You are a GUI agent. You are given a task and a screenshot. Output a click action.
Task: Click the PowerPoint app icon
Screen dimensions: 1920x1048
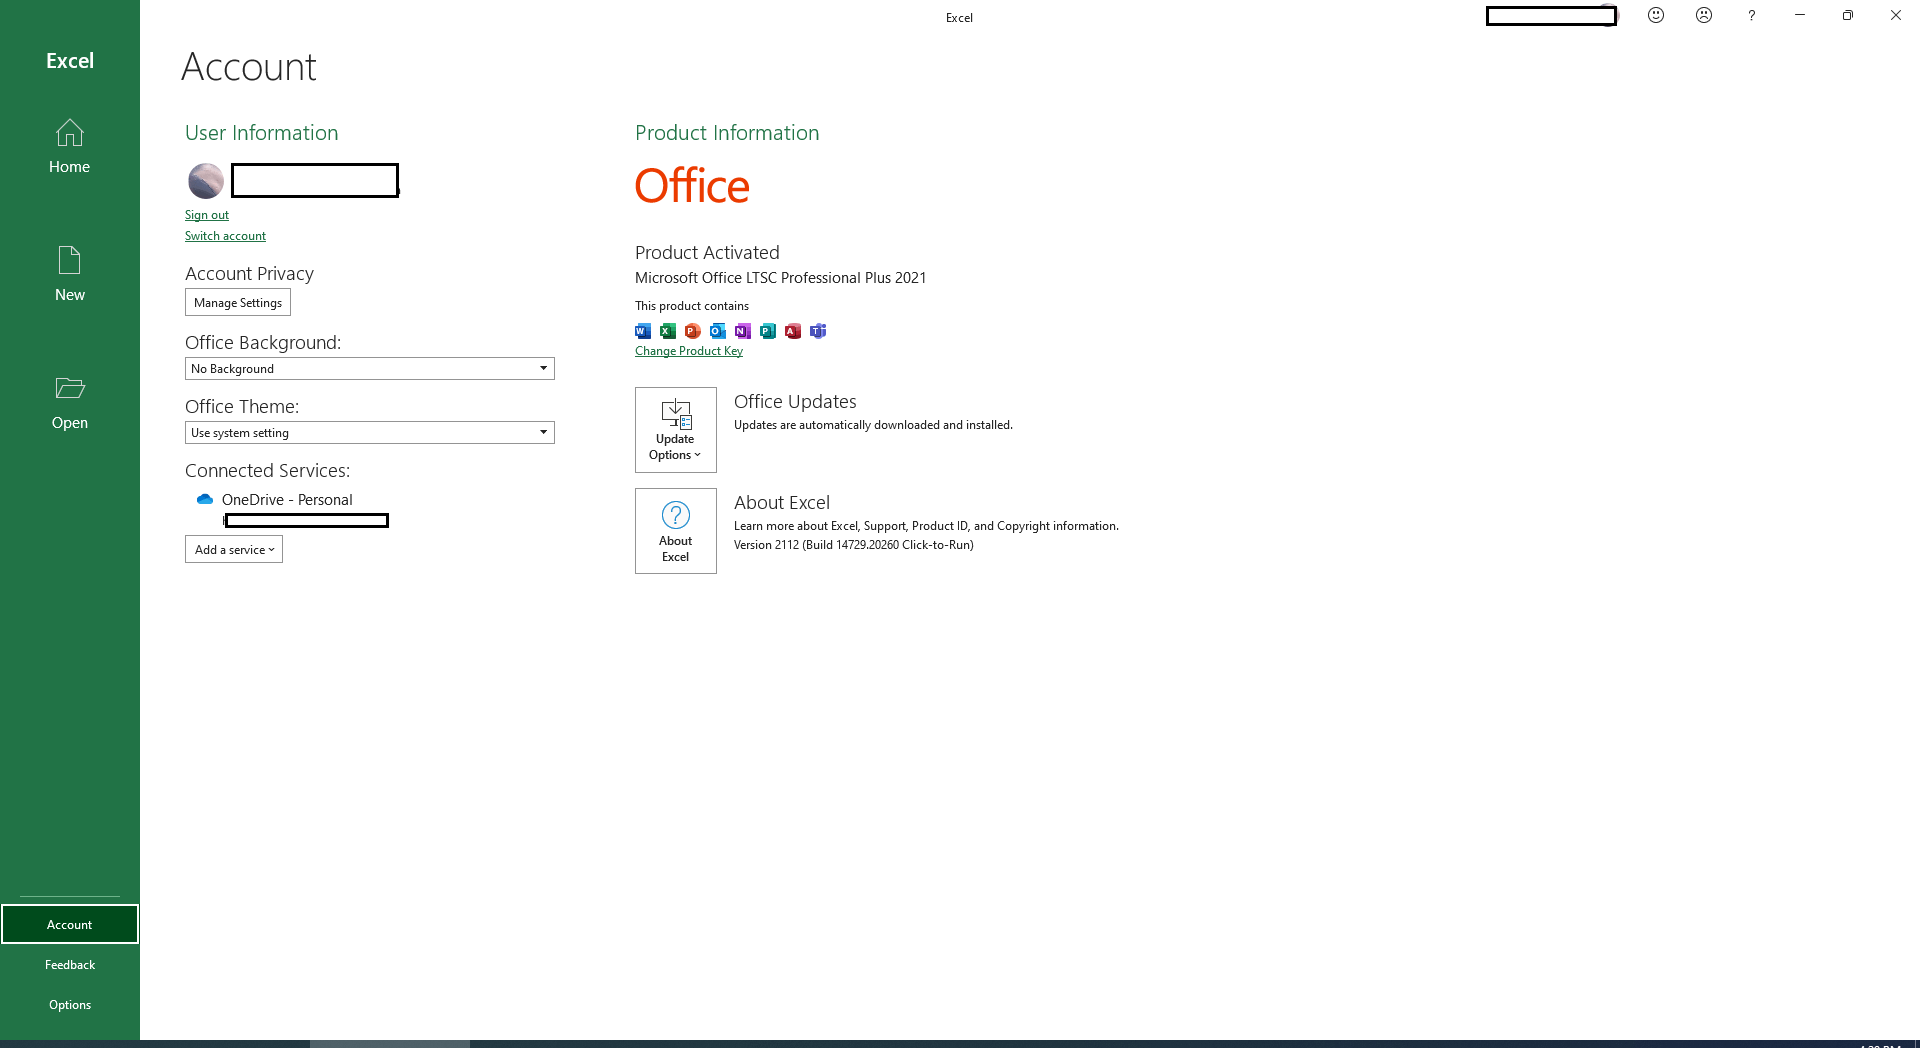click(x=693, y=331)
